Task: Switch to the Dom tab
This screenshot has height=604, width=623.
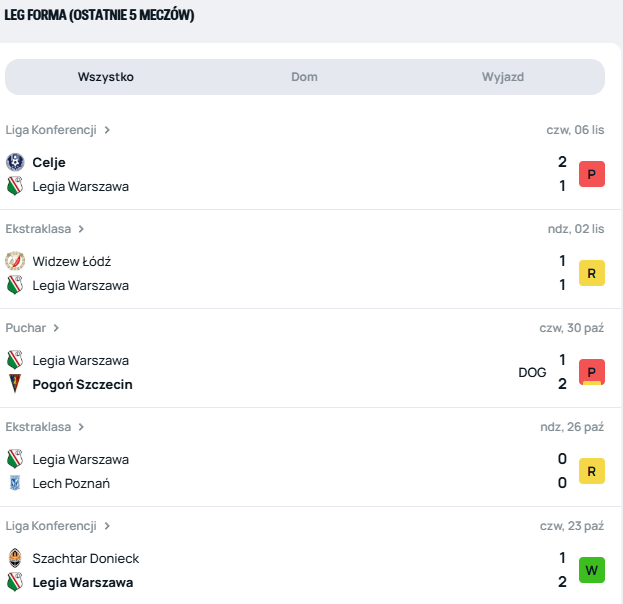Action: pyautogui.click(x=304, y=77)
